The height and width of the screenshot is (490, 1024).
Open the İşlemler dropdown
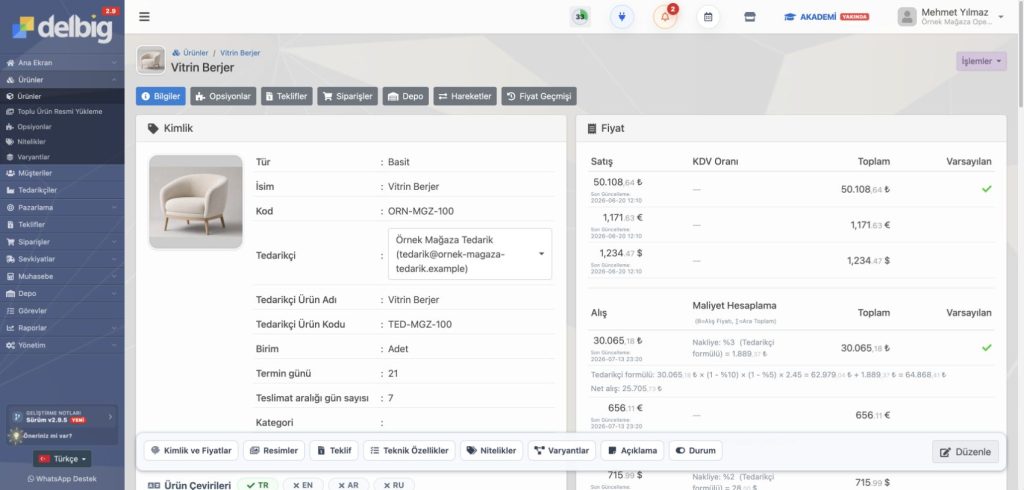[x=982, y=61]
